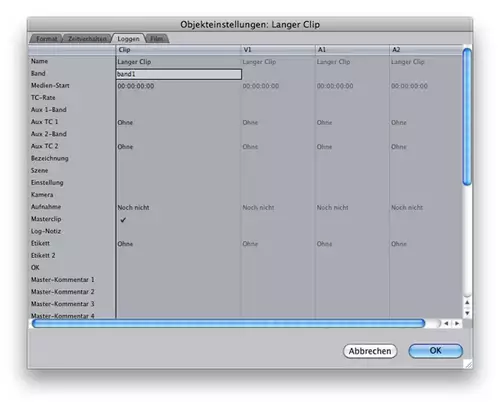Open the Etikett 'Ohne' Clip popup
The image size is (500, 406).
pyautogui.click(x=125, y=244)
